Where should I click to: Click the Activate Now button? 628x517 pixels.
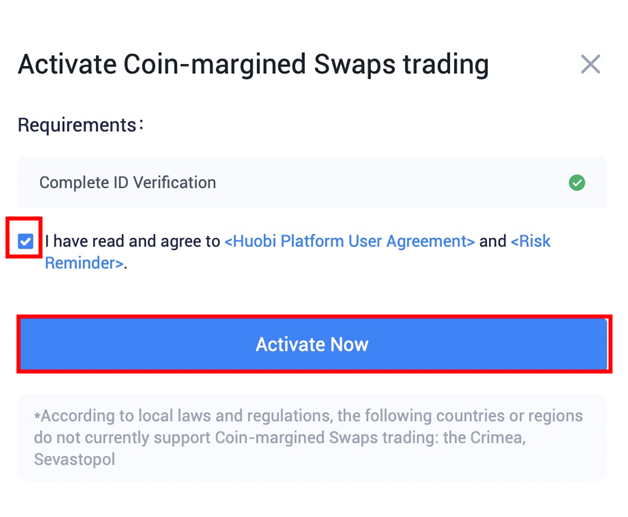tap(314, 344)
